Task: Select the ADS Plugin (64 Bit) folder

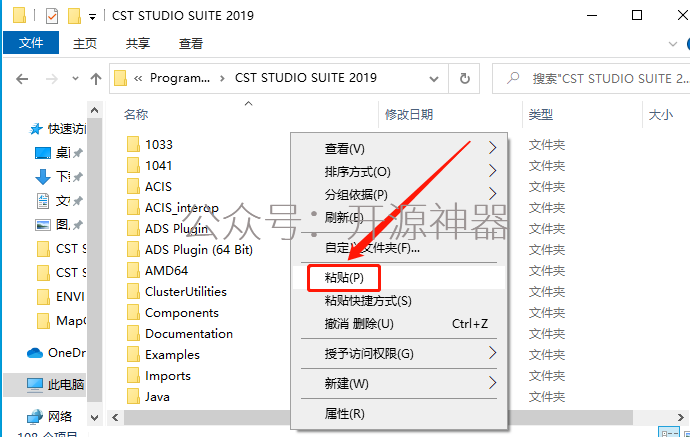Action: pos(199,250)
